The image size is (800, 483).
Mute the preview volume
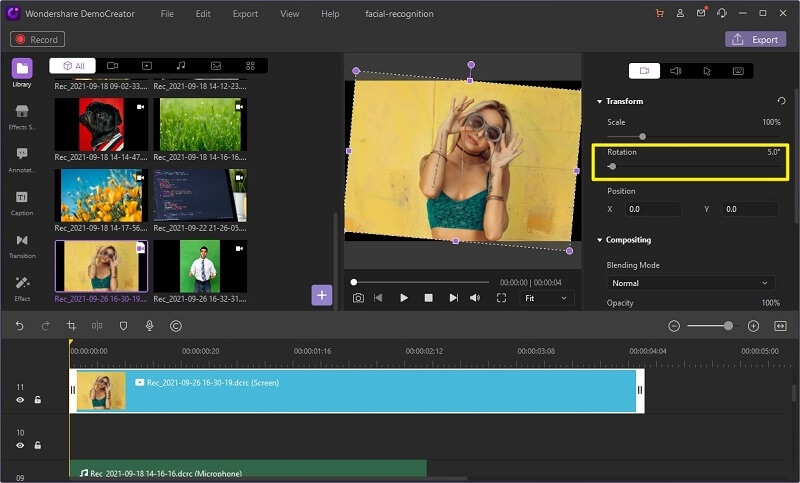click(x=475, y=298)
